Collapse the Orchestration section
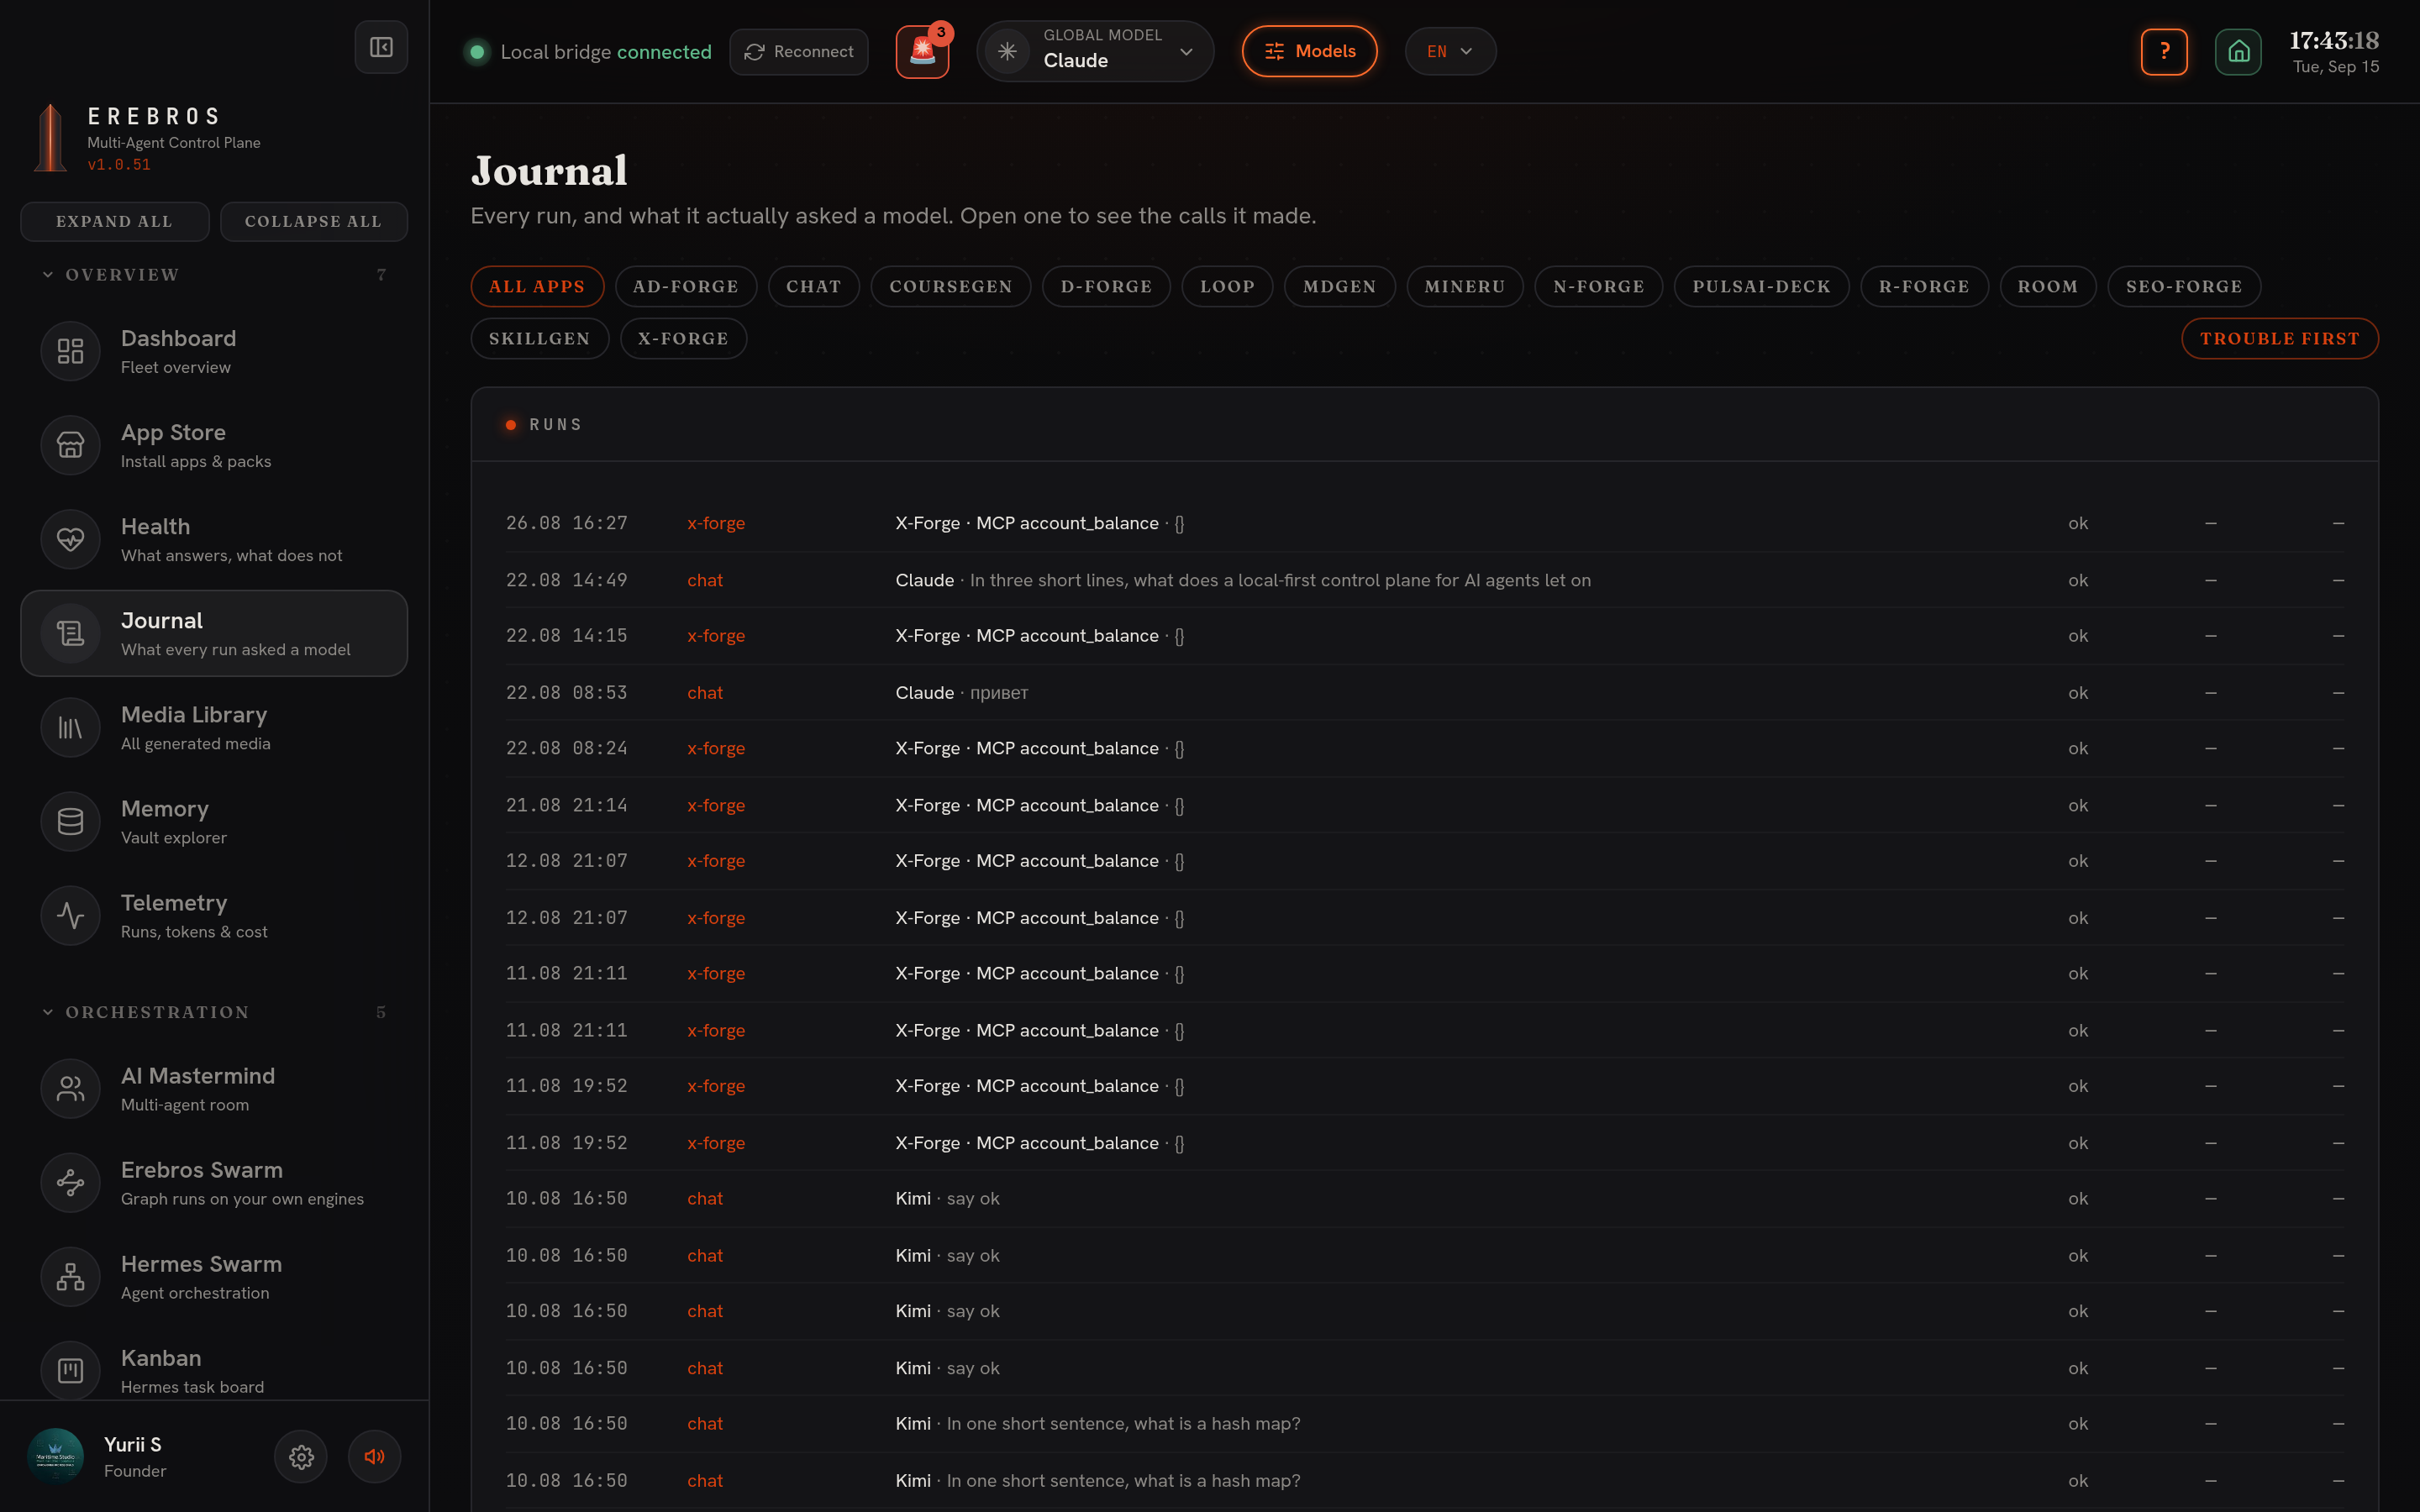The width and height of the screenshot is (2420, 1512). [x=213, y=1012]
